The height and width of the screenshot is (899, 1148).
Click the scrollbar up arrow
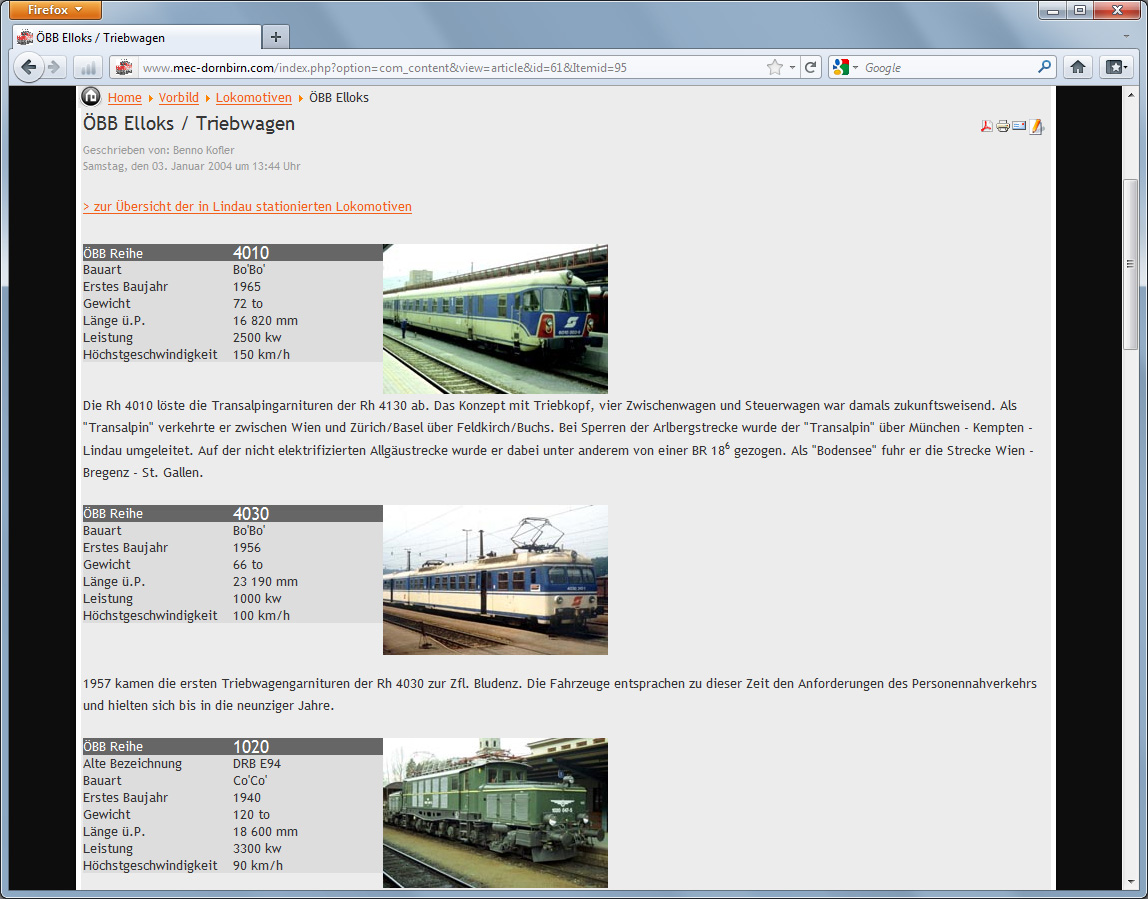[x=1130, y=94]
